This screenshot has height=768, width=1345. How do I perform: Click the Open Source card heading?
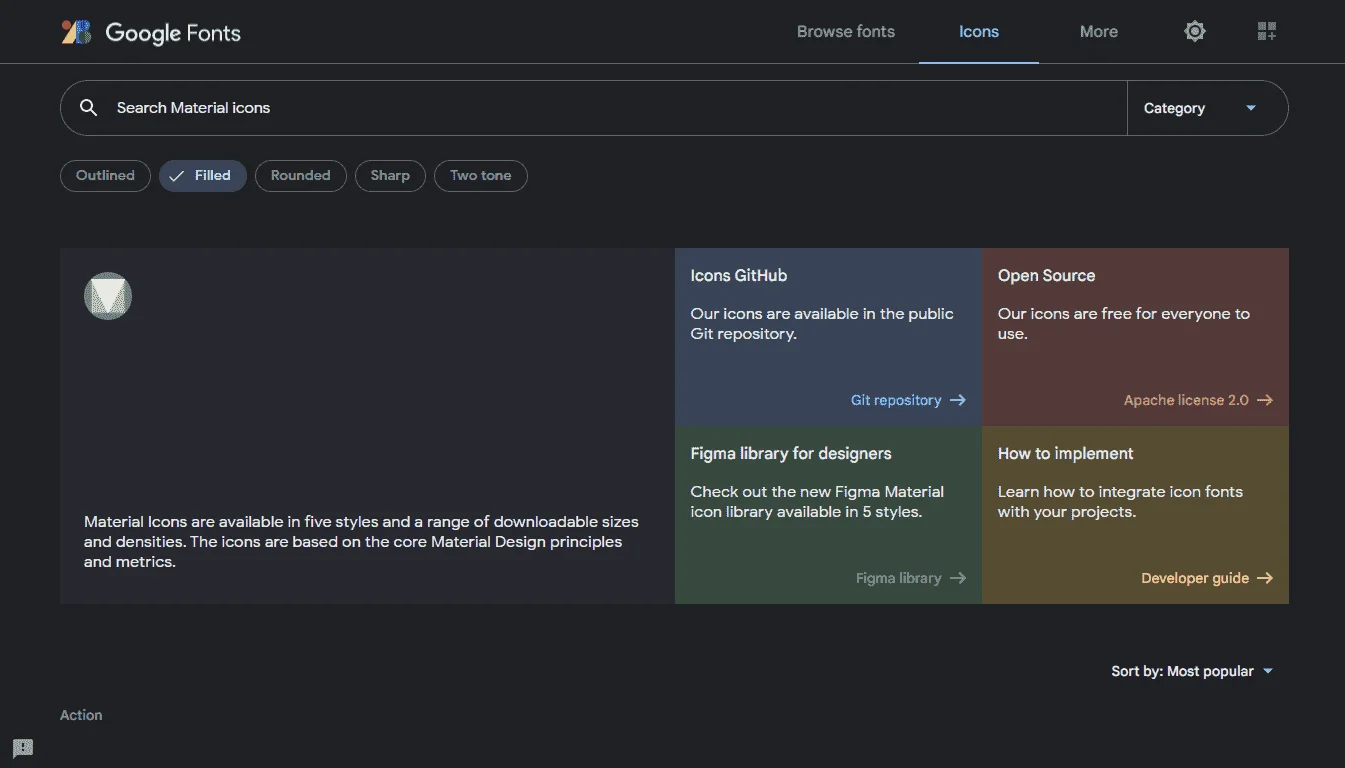(1046, 276)
